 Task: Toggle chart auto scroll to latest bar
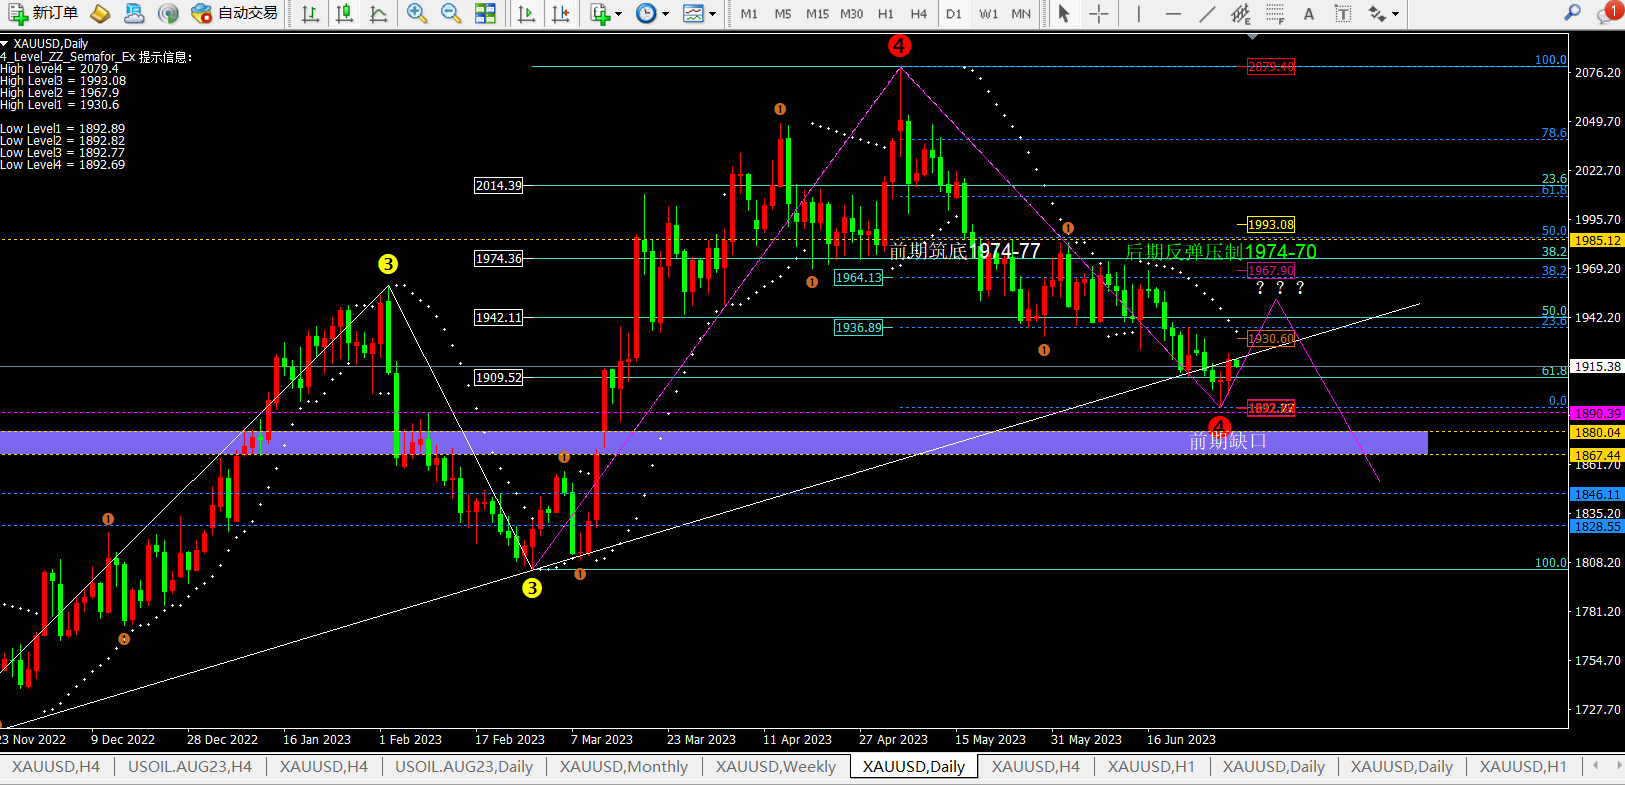pyautogui.click(x=526, y=13)
